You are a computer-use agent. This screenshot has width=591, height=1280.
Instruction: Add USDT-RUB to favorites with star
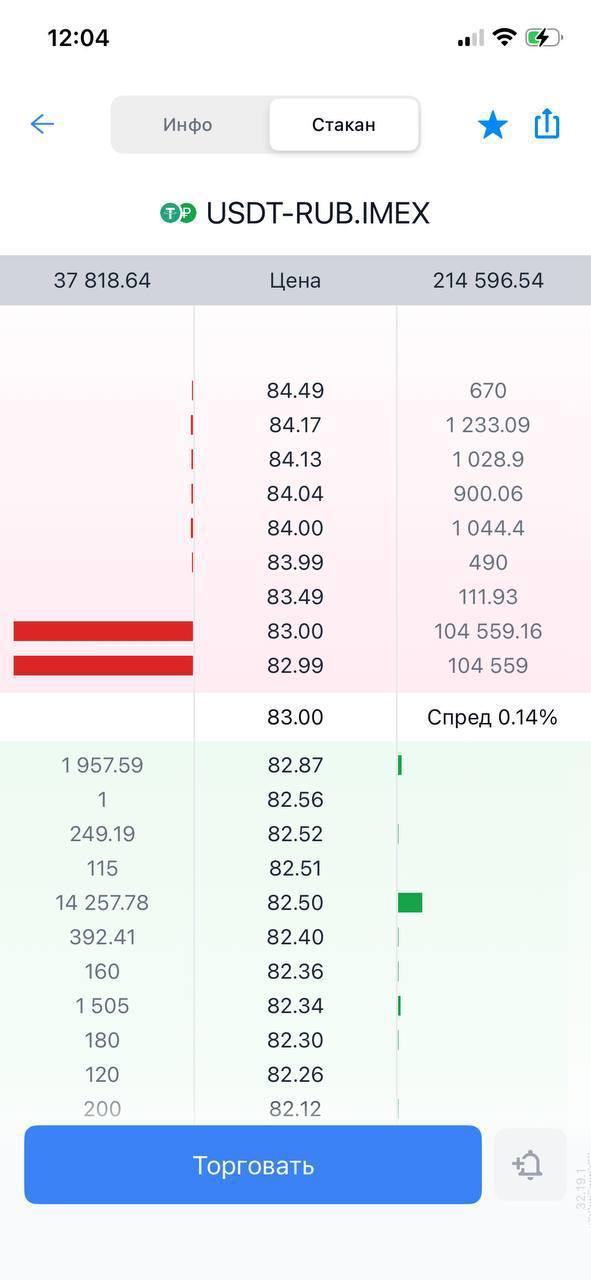click(492, 125)
